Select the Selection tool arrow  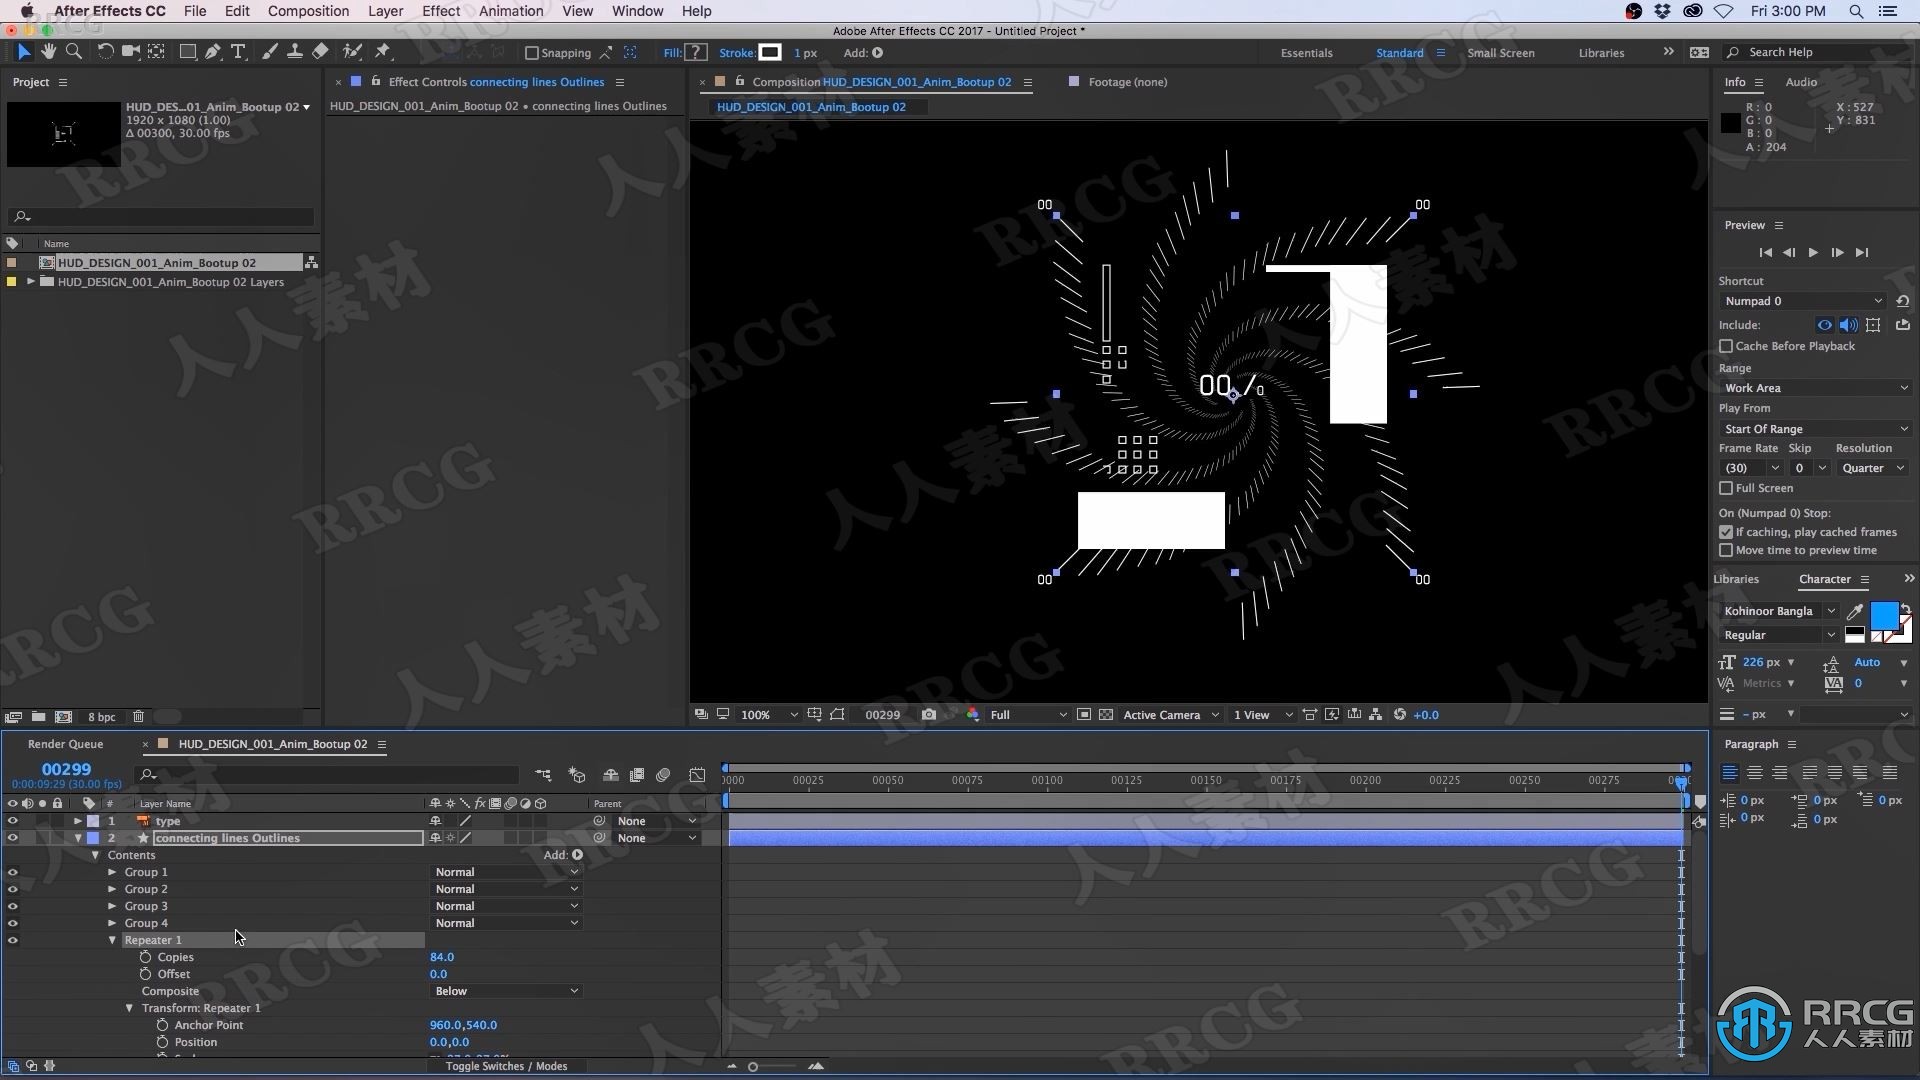(x=21, y=53)
